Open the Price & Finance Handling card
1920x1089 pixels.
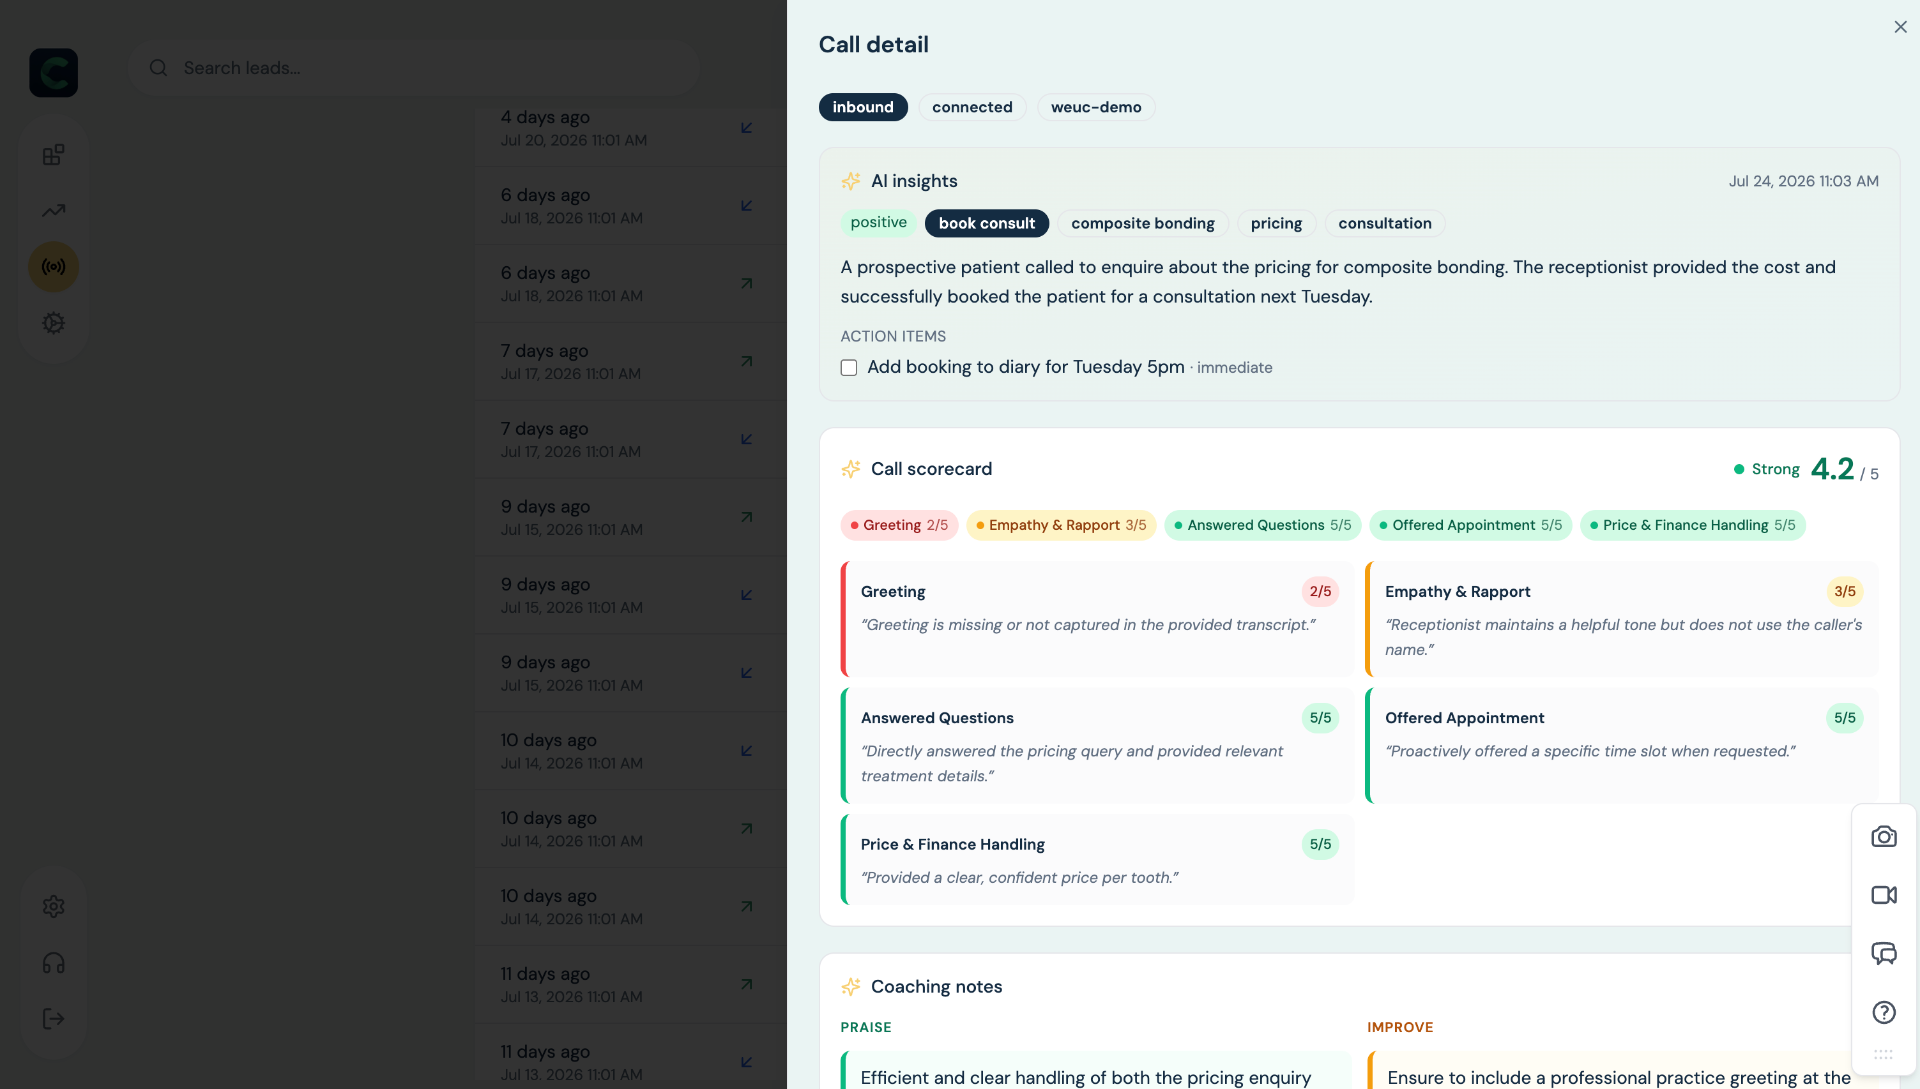tap(1098, 860)
